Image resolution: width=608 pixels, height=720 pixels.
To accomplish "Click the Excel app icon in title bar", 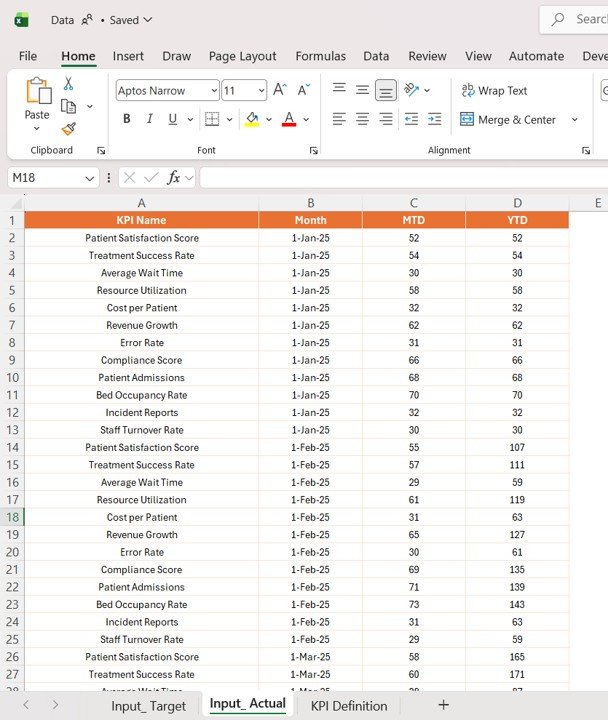I will (21, 20).
